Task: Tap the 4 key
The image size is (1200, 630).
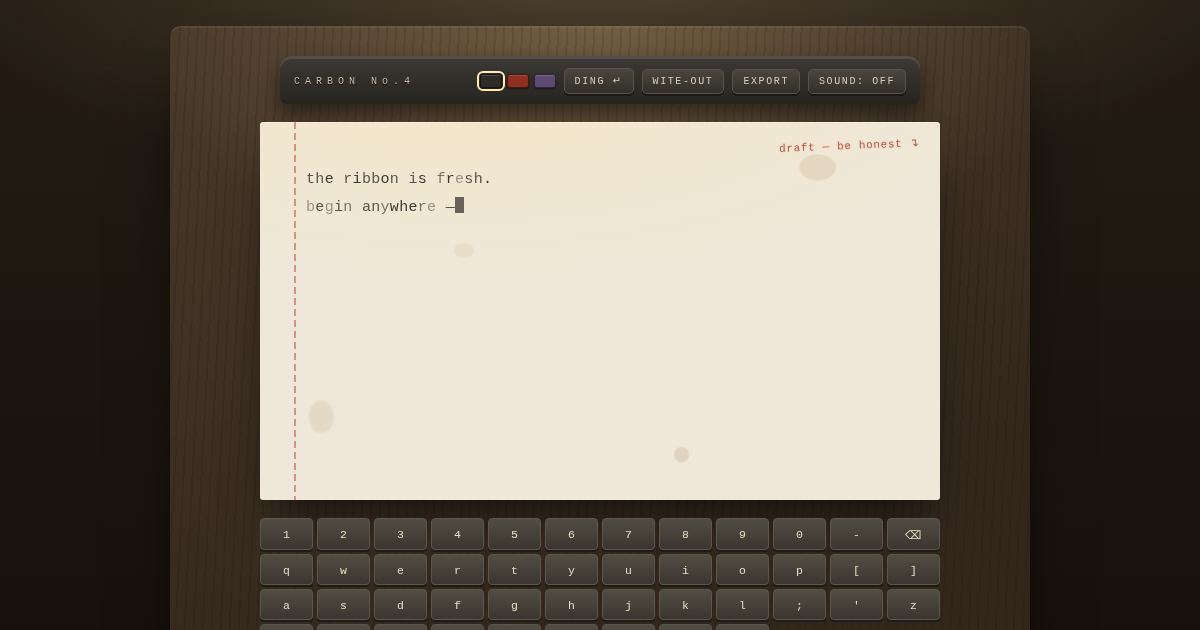Action: click(x=457, y=534)
